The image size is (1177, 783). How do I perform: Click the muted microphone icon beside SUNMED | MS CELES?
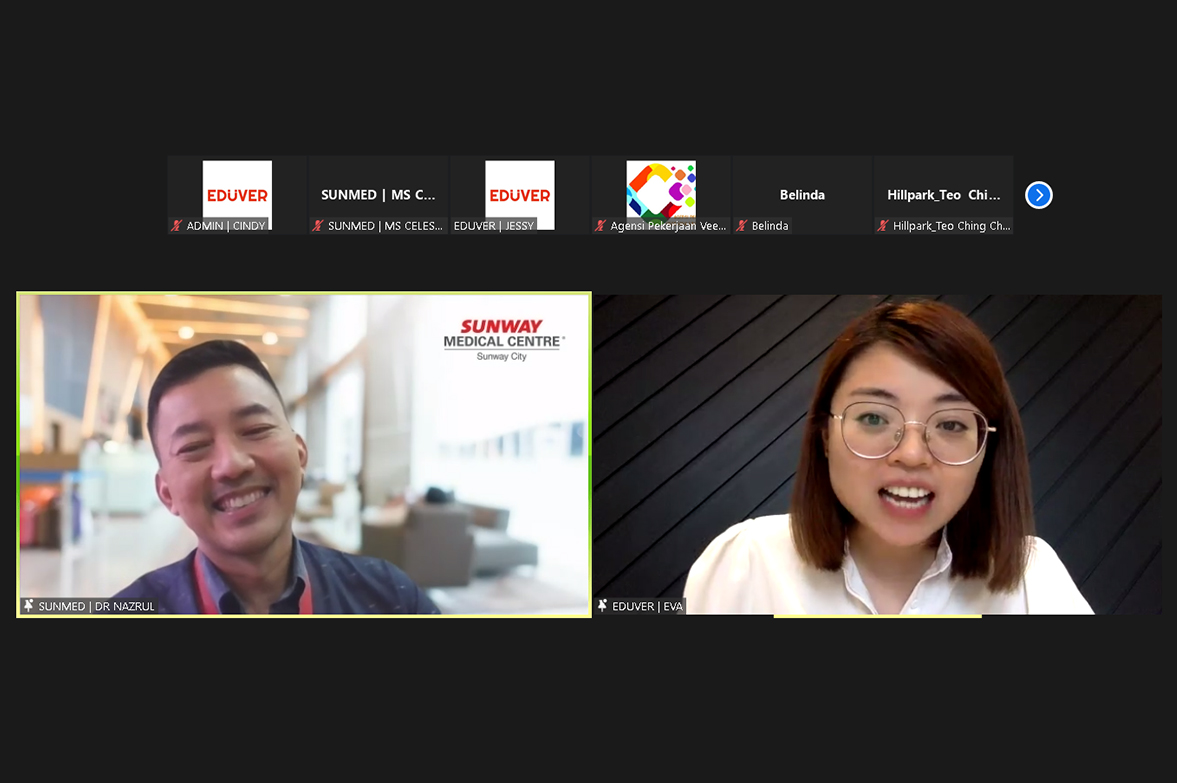(x=318, y=225)
